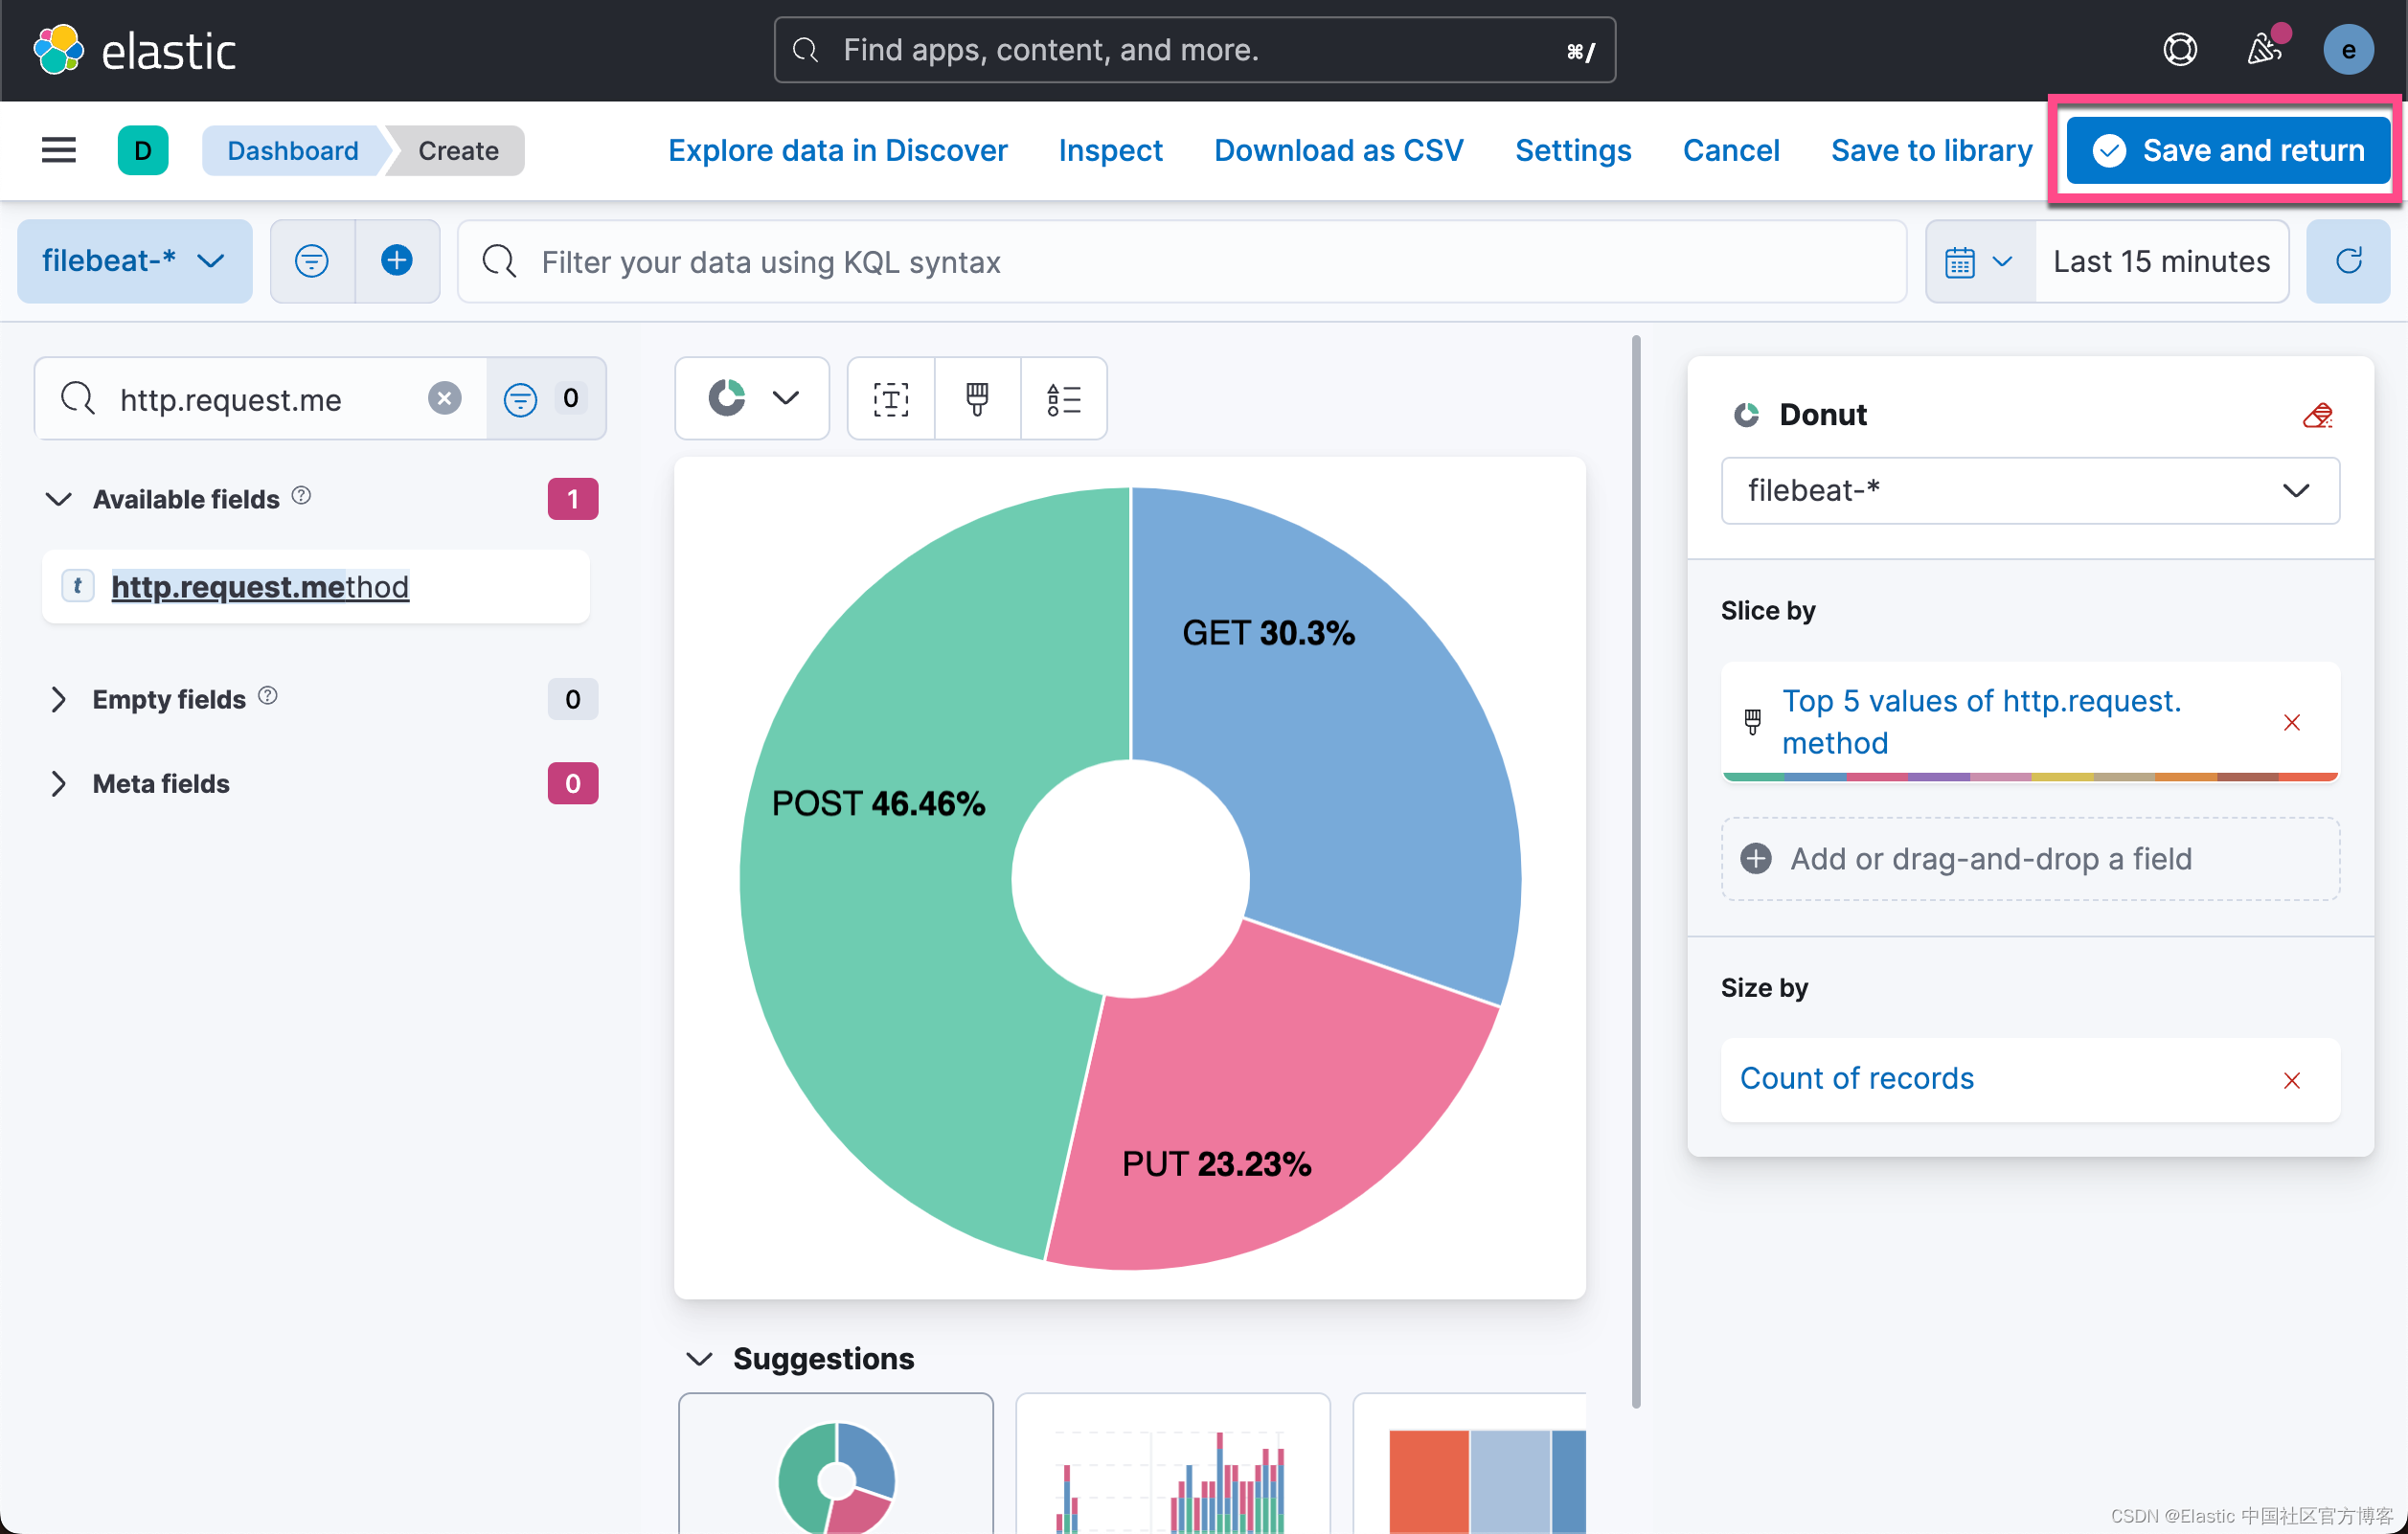Click the color strip under Top 5 values
Image resolution: width=2408 pixels, height=1534 pixels.
2029,776
